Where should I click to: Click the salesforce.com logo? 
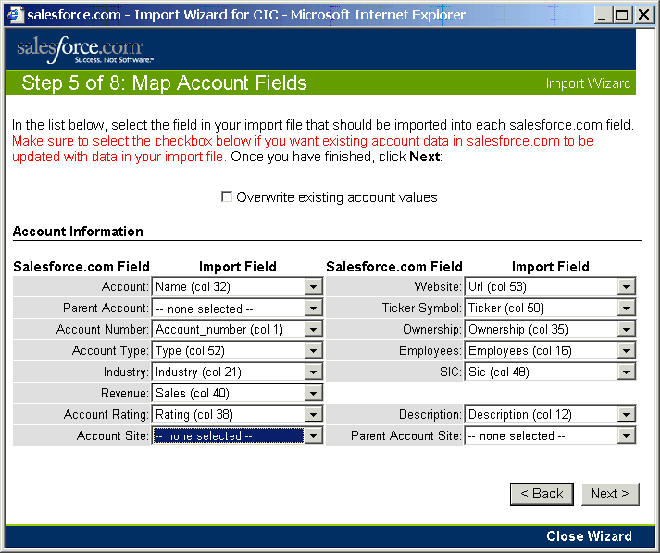click(x=85, y=49)
